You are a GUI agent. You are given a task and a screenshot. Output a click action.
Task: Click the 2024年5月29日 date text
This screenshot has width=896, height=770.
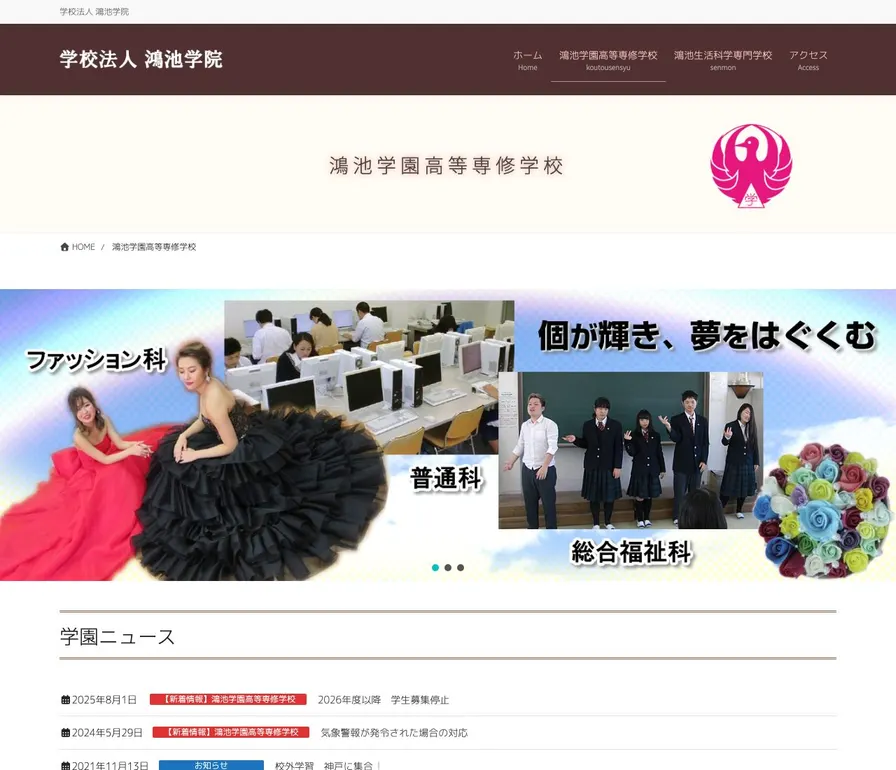tap(107, 732)
